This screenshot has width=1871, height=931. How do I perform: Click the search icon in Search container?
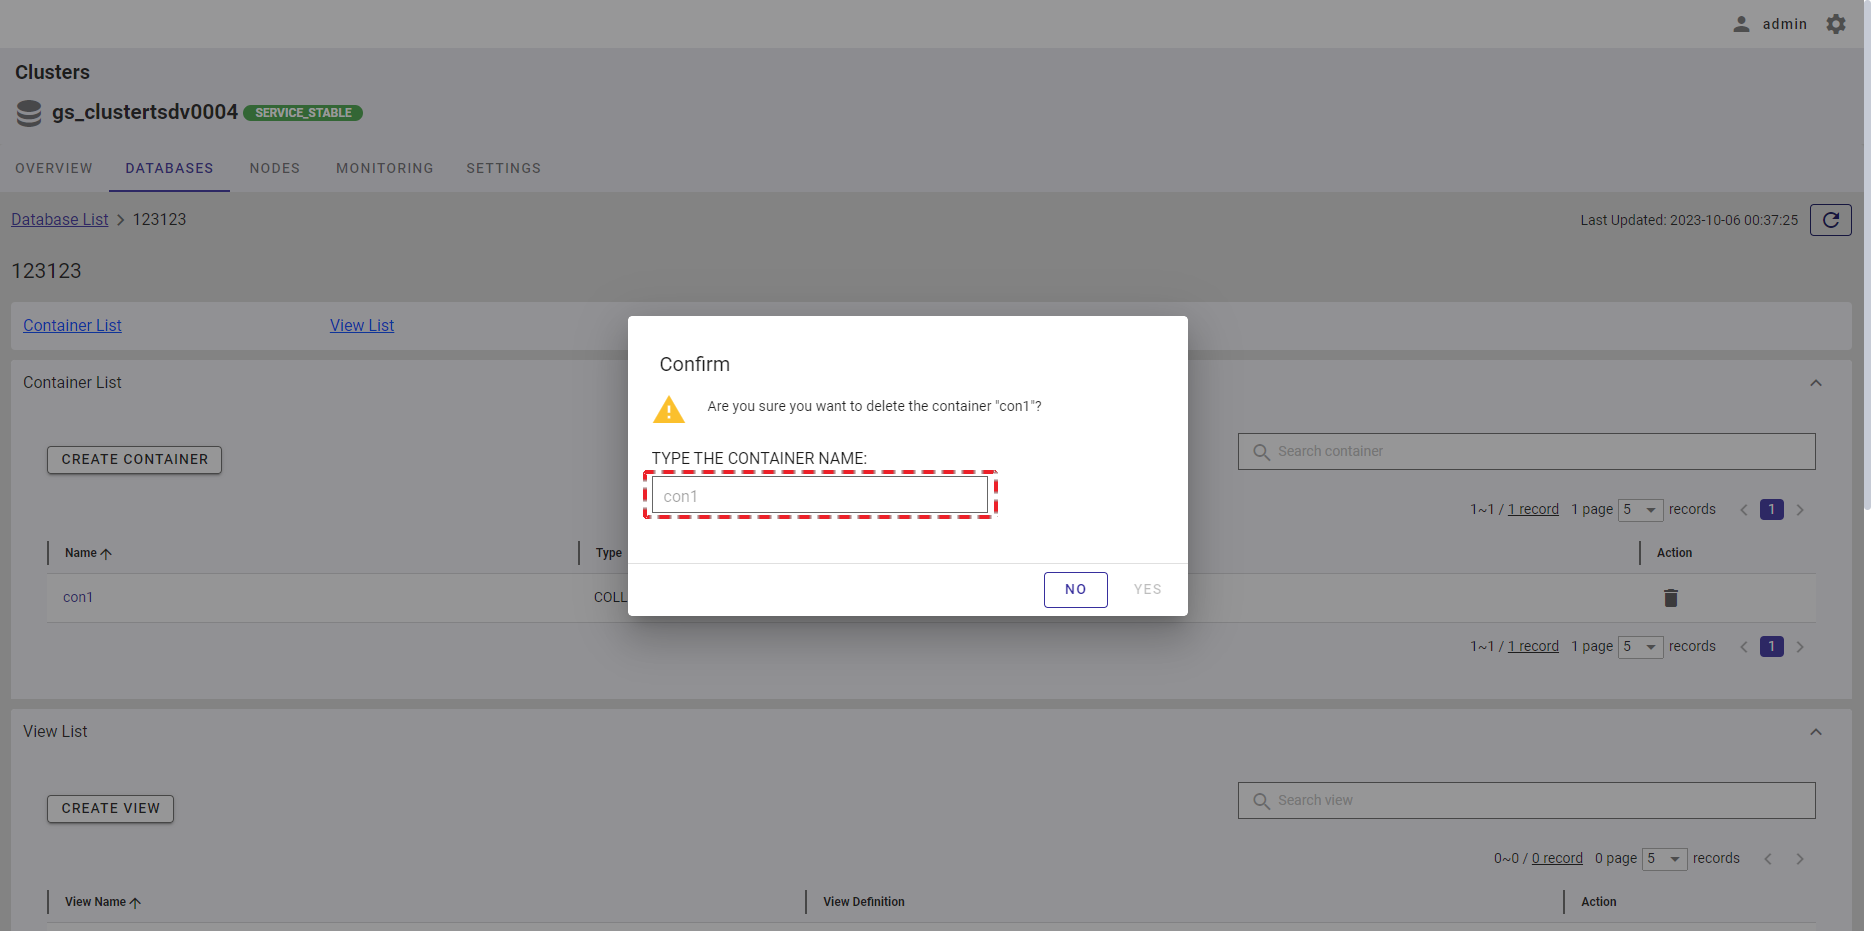click(1261, 452)
